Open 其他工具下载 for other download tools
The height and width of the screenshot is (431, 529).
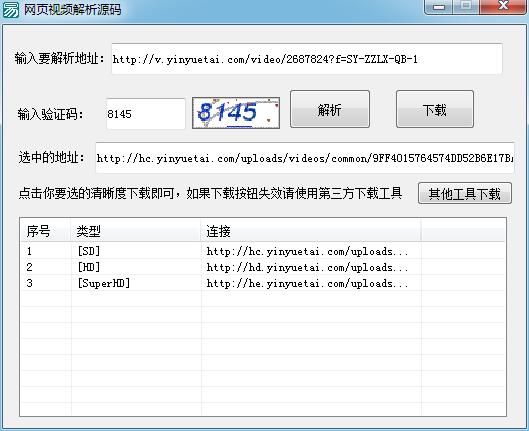465,193
